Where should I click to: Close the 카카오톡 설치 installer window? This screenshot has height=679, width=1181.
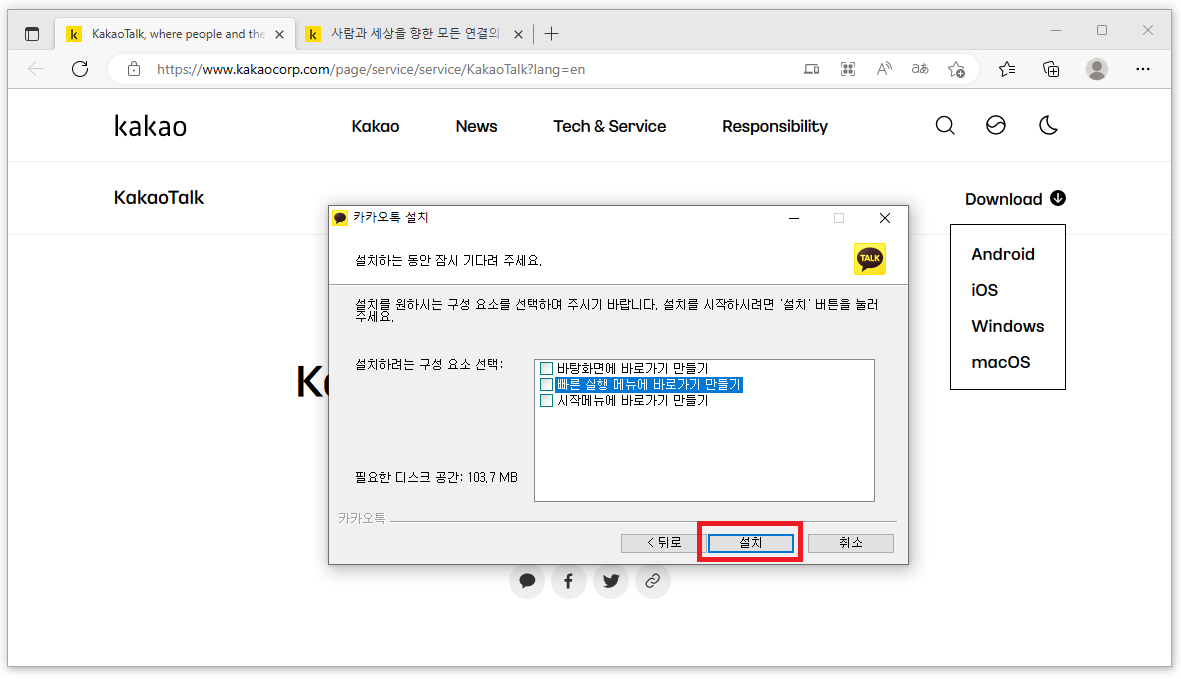click(885, 218)
